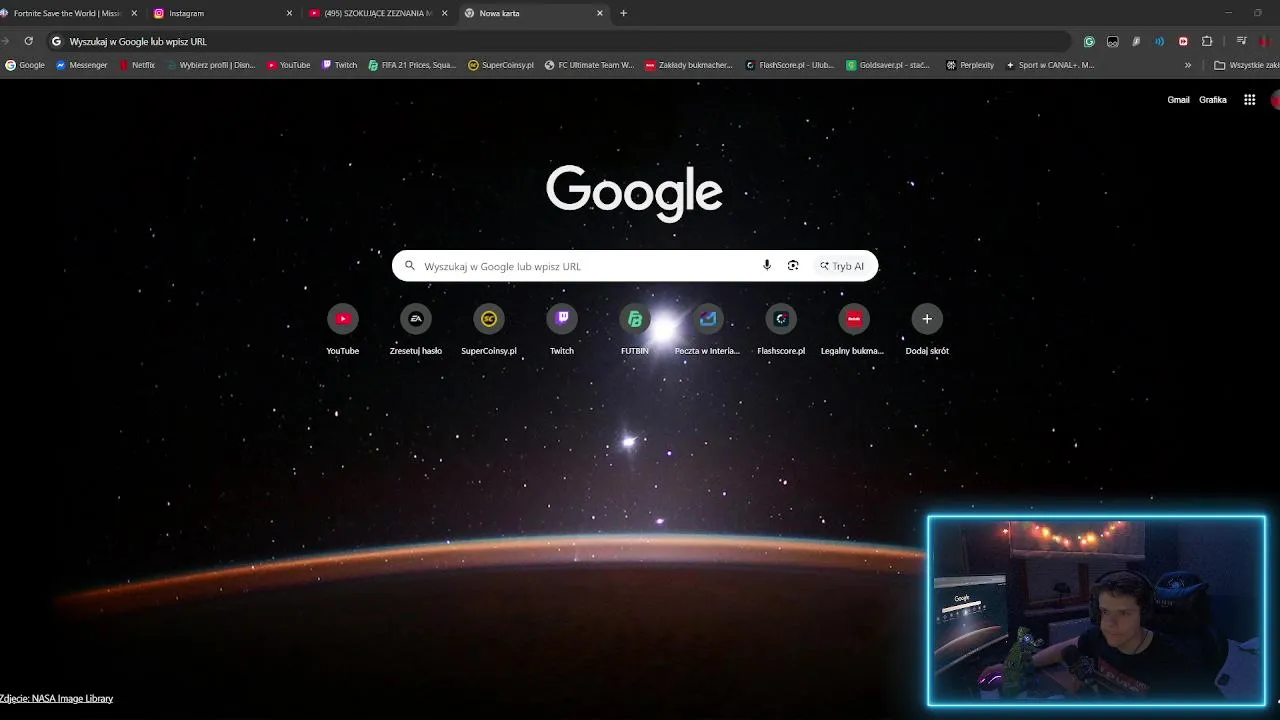Click the blue sound-waves extension icon
1280x720 pixels.
1159,41
